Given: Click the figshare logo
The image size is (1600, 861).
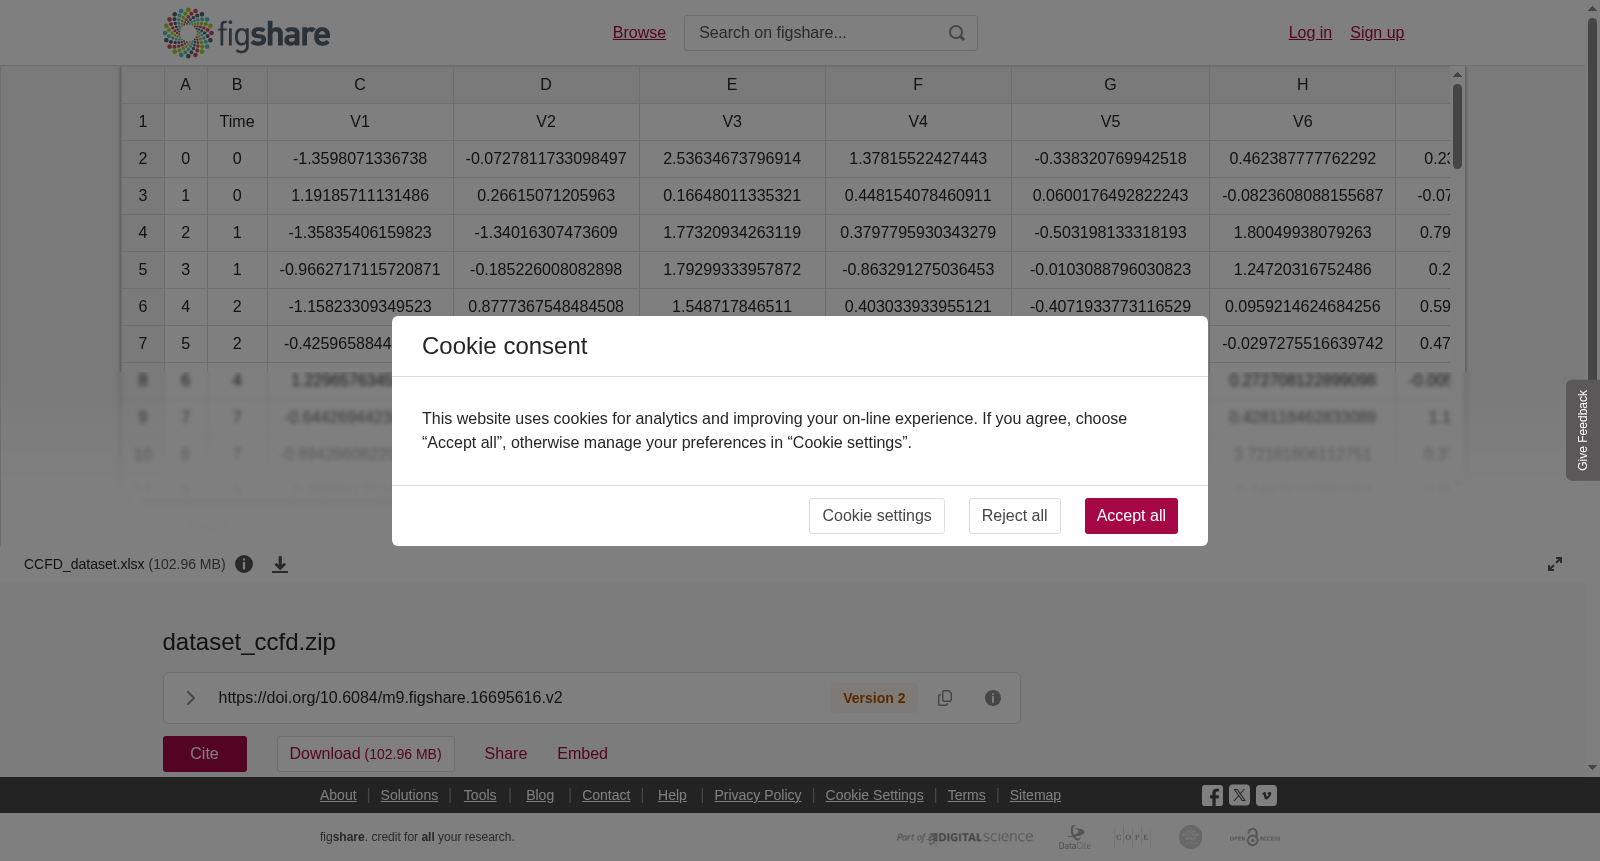Looking at the screenshot, I should coord(246,33).
